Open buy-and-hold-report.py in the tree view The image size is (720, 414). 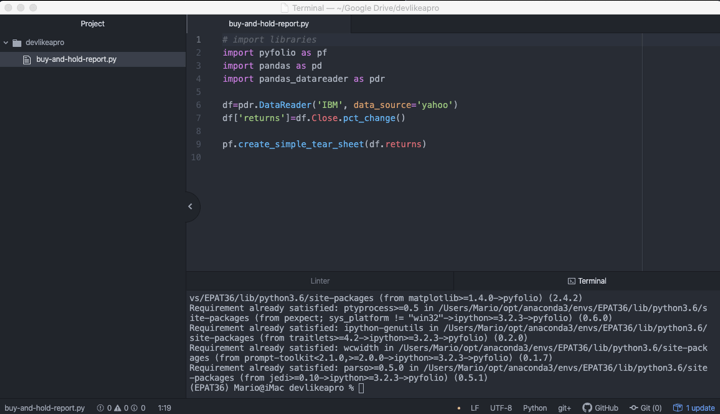point(76,59)
